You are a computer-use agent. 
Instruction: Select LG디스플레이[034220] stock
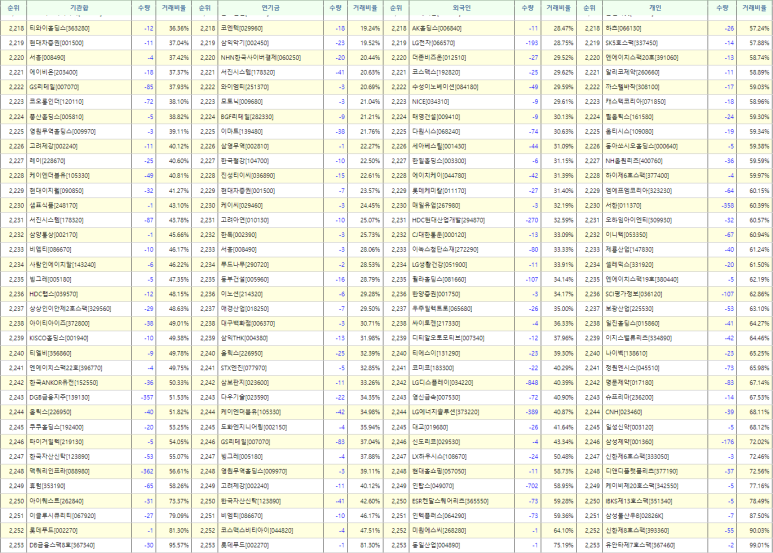(x=442, y=383)
